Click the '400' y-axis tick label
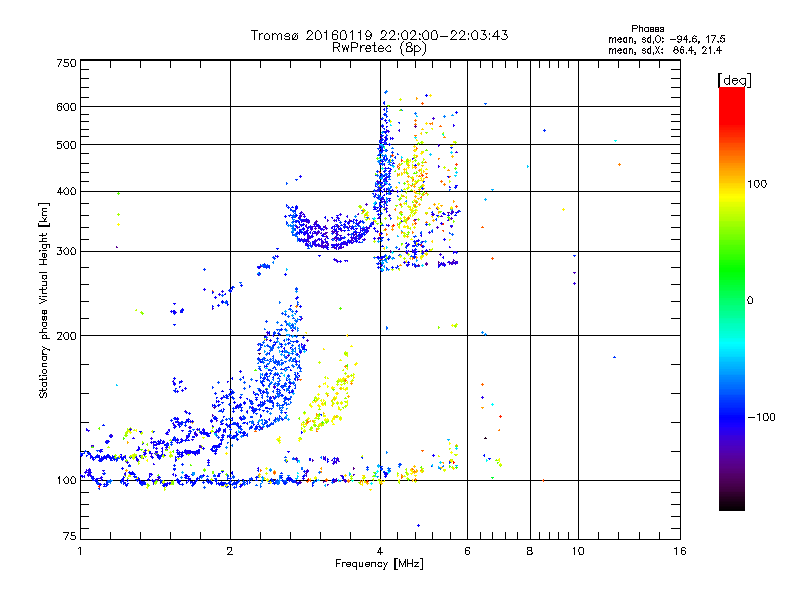 coord(66,191)
